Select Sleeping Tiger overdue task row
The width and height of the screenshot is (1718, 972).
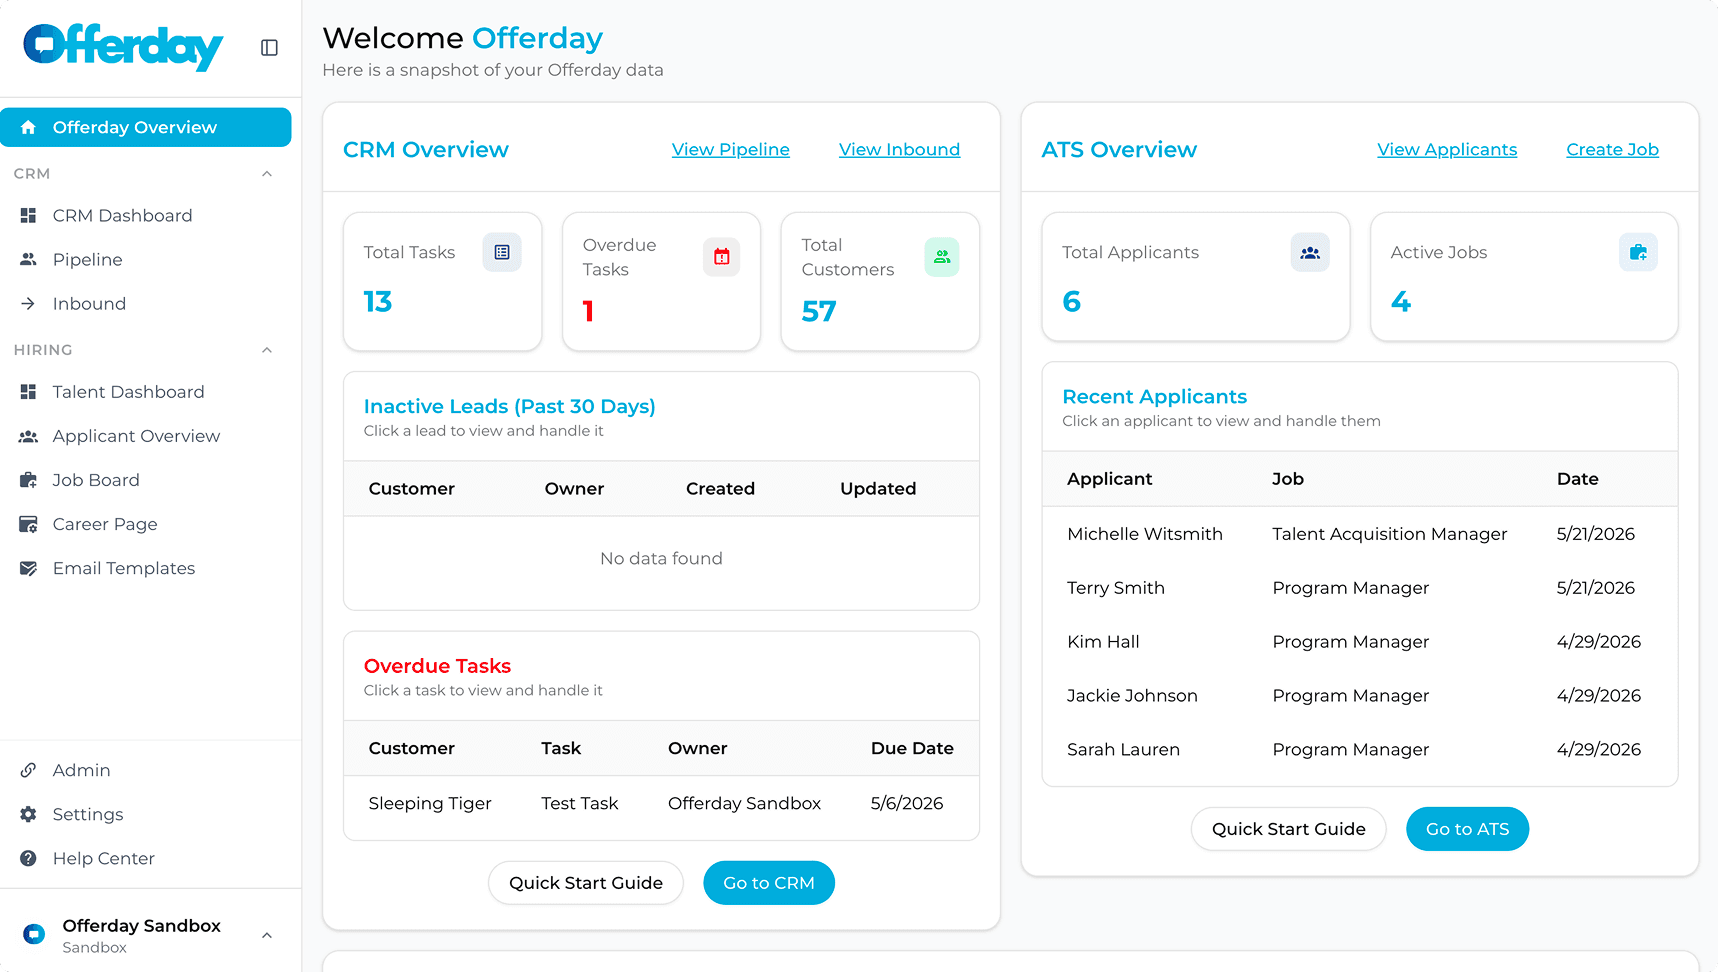(x=661, y=803)
